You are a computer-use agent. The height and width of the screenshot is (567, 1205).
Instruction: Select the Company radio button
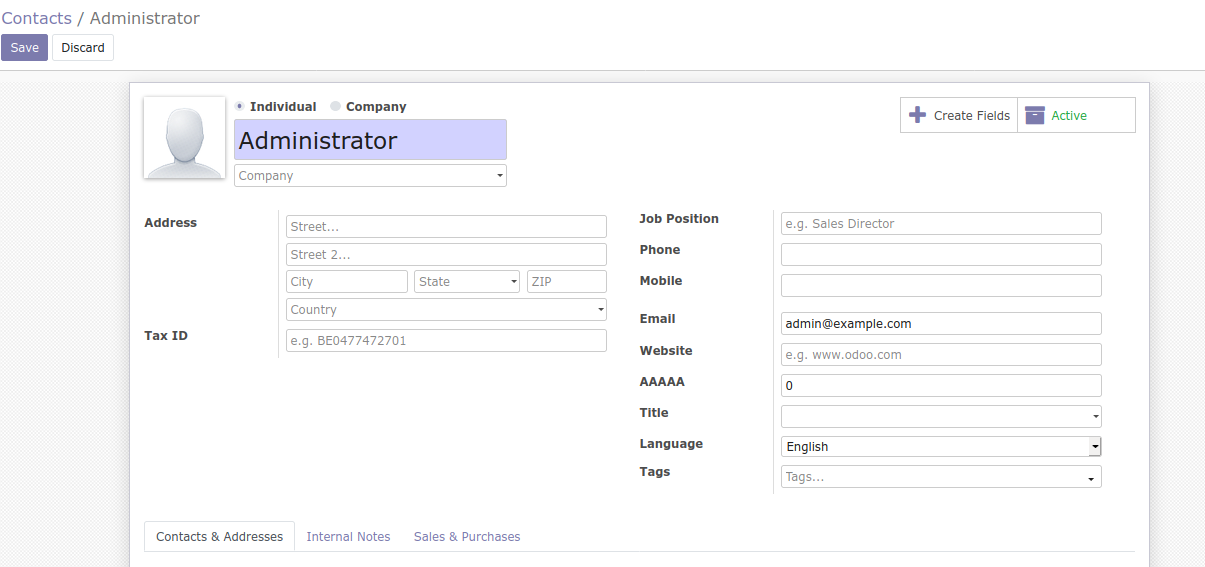tap(335, 106)
